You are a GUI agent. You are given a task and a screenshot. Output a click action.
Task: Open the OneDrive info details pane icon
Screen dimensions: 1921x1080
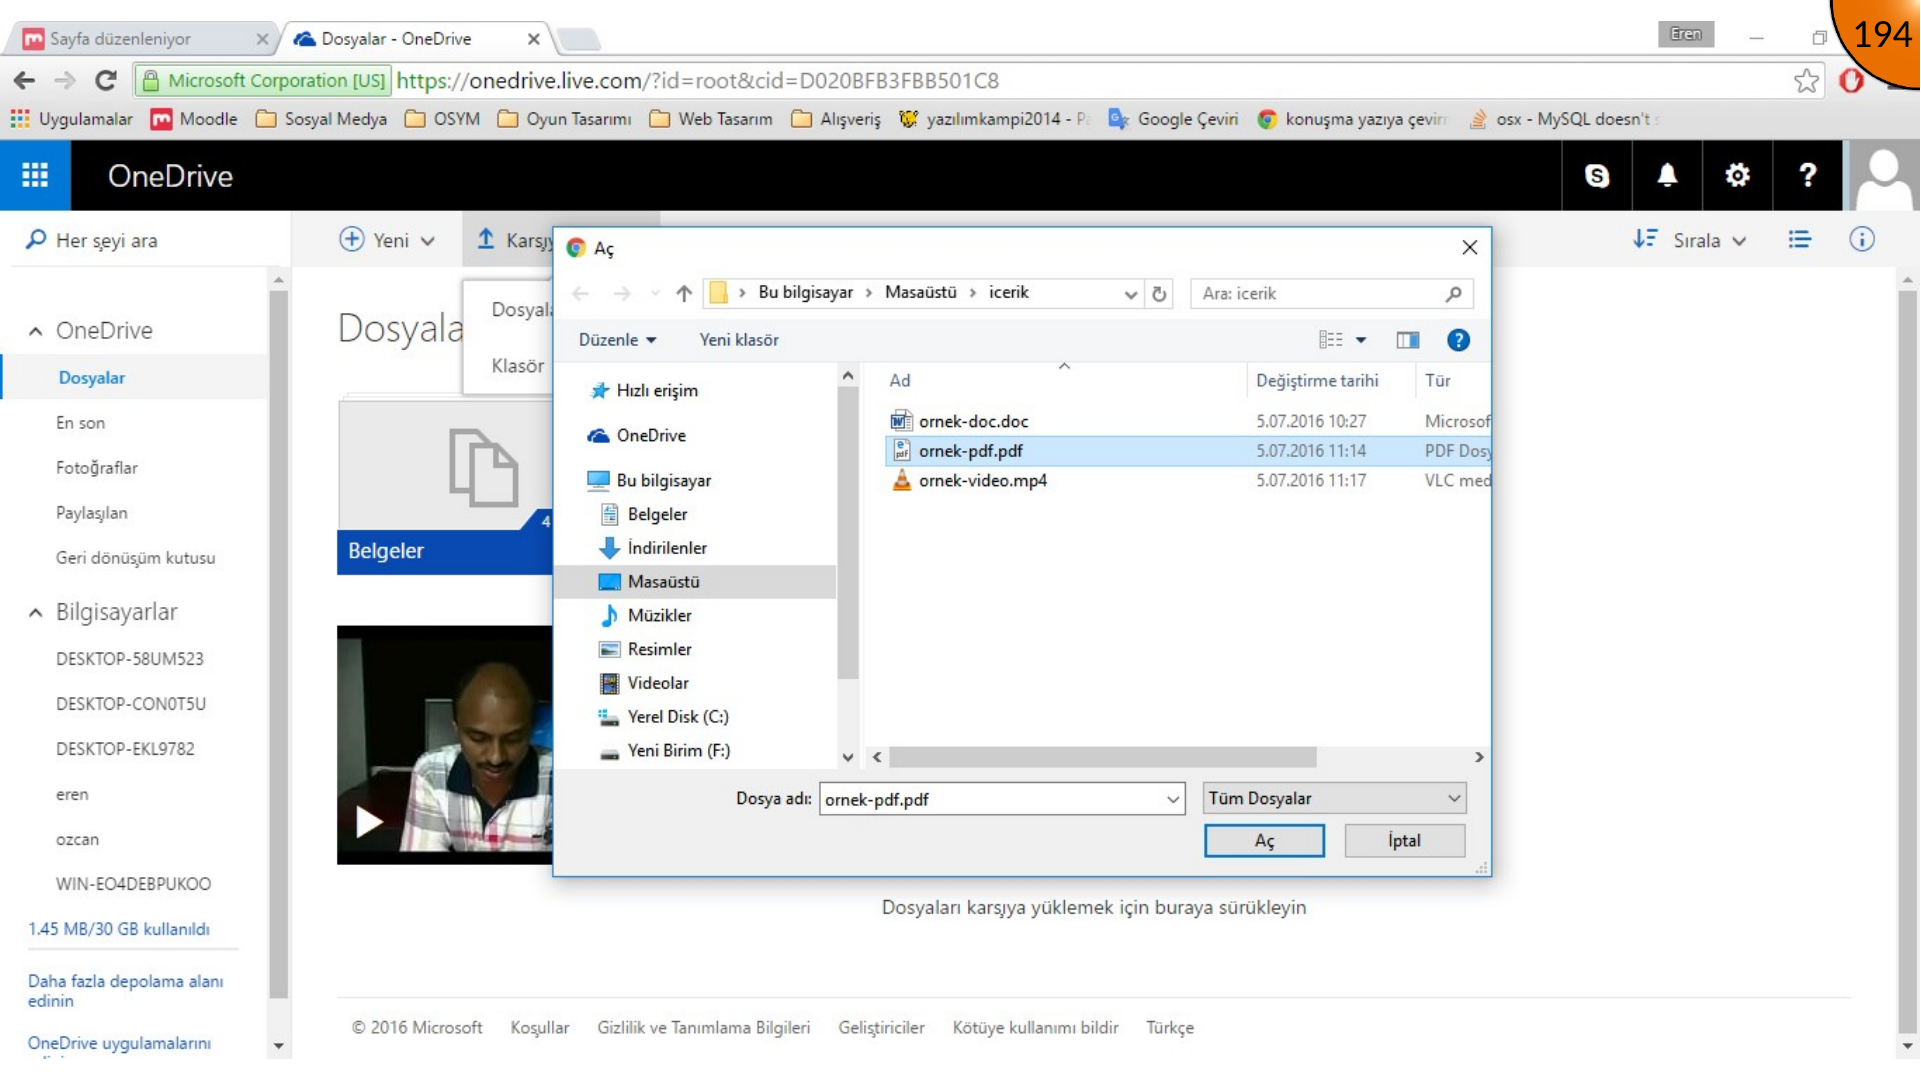pos(1862,239)
